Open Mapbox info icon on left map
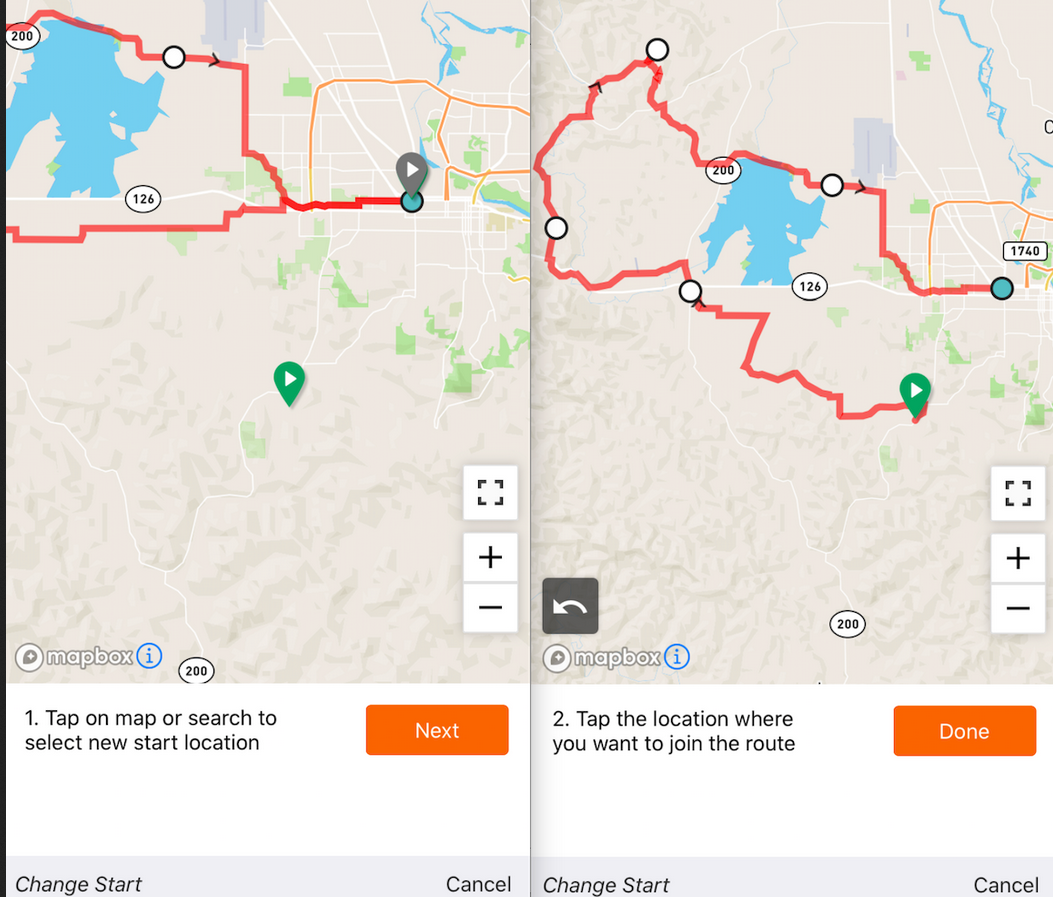The width and height of the screenshot is (1053, 897). click(x=149, y=656)
